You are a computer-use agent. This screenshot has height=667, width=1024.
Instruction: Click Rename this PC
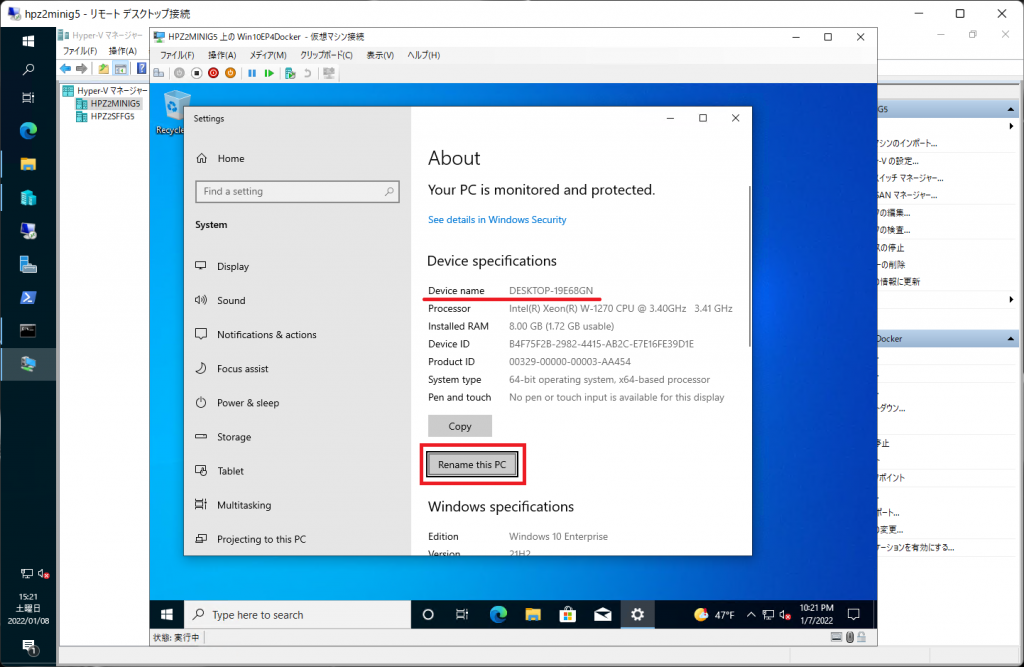[472, 464]
